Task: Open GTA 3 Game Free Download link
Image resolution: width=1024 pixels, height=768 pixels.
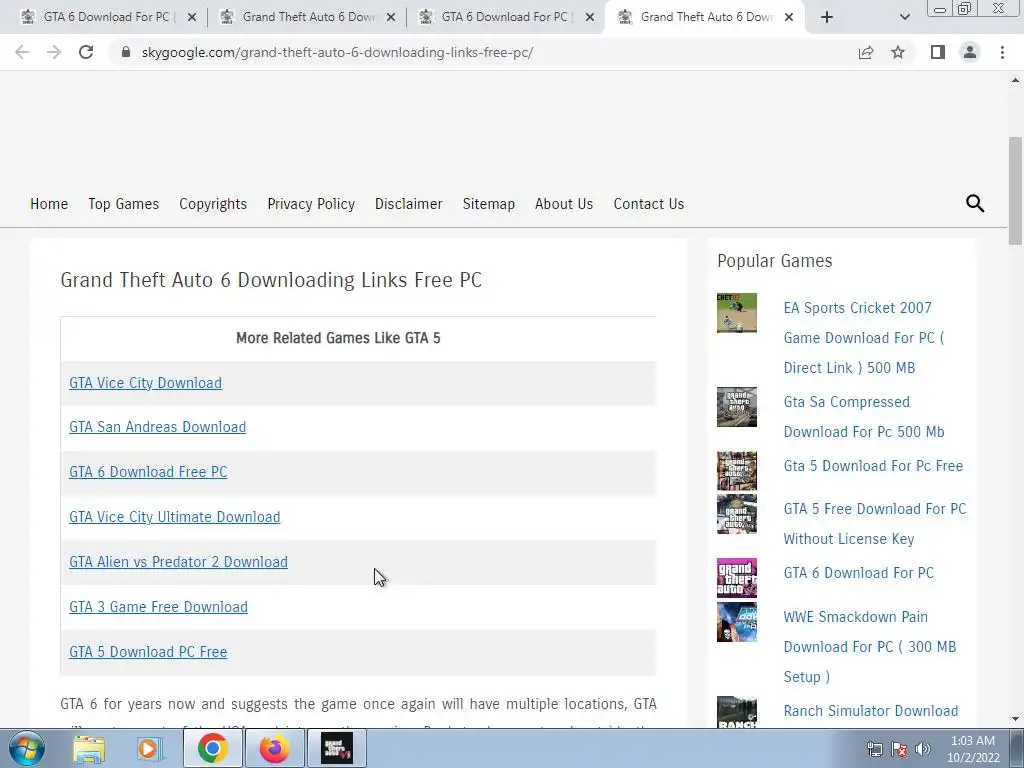Action: tap(158, 607)
